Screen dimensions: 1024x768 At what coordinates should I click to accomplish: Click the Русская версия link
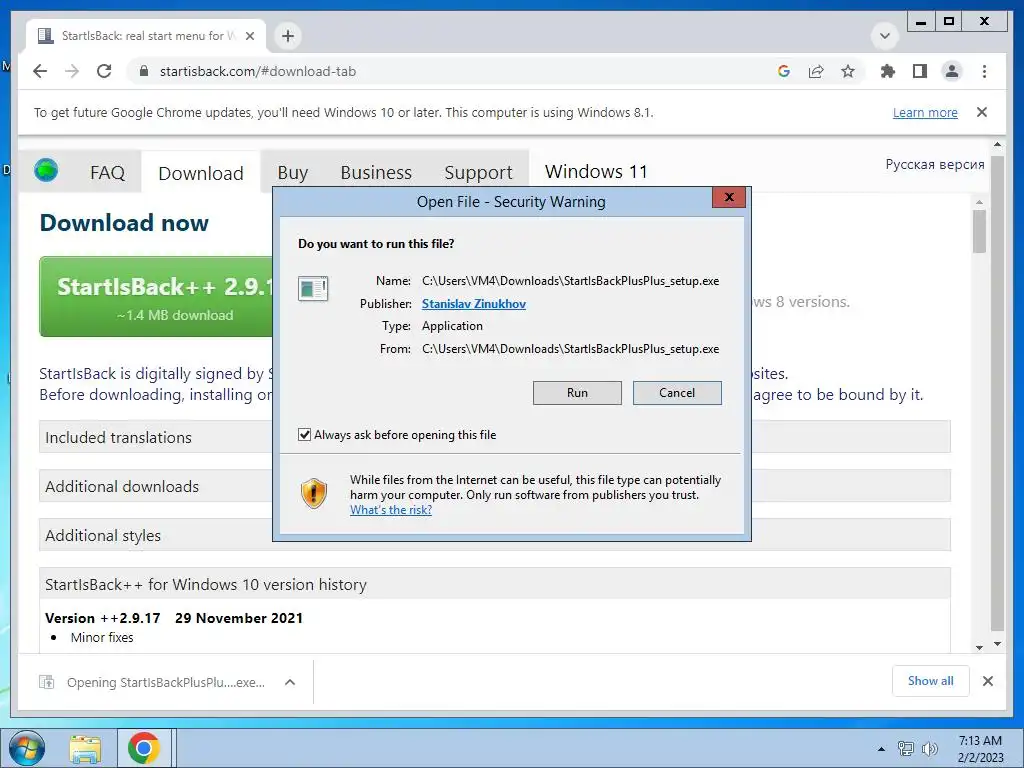pyautogui.click(x=935, y=164)
